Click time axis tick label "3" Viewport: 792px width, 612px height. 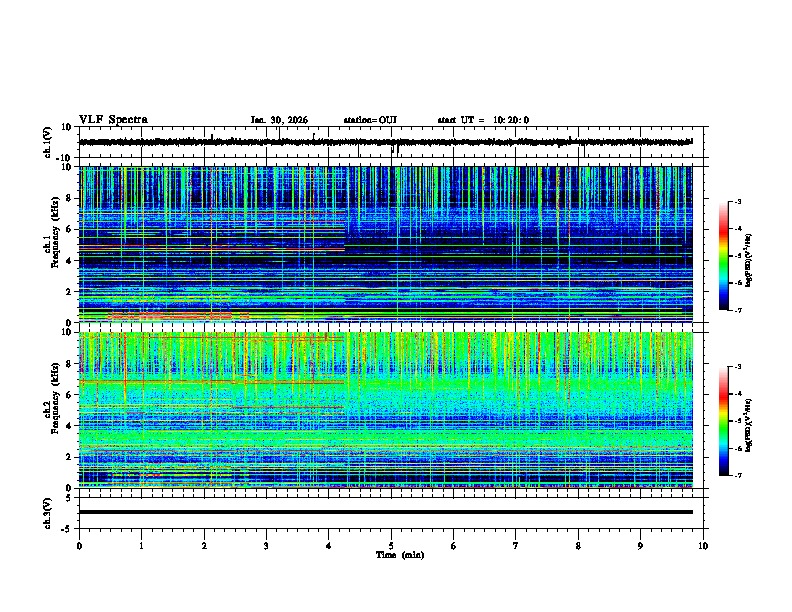(x=266, y=546)
